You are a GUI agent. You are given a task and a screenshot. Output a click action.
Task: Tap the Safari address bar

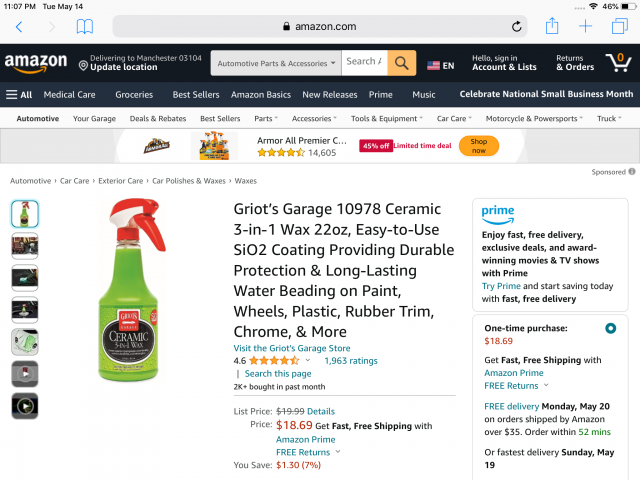click(x=320, y=27)
